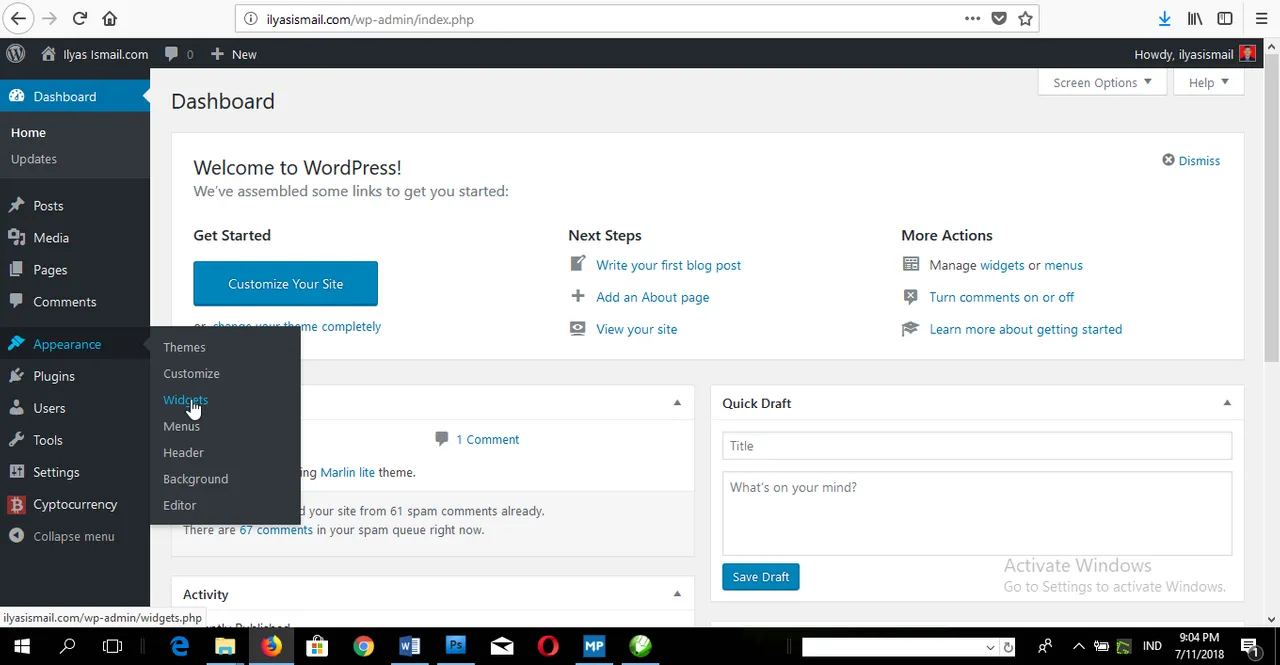Screen dimensions: 1280x665
Task: Open the Pocket save icon in address bar
Action: tap(999, 18)
